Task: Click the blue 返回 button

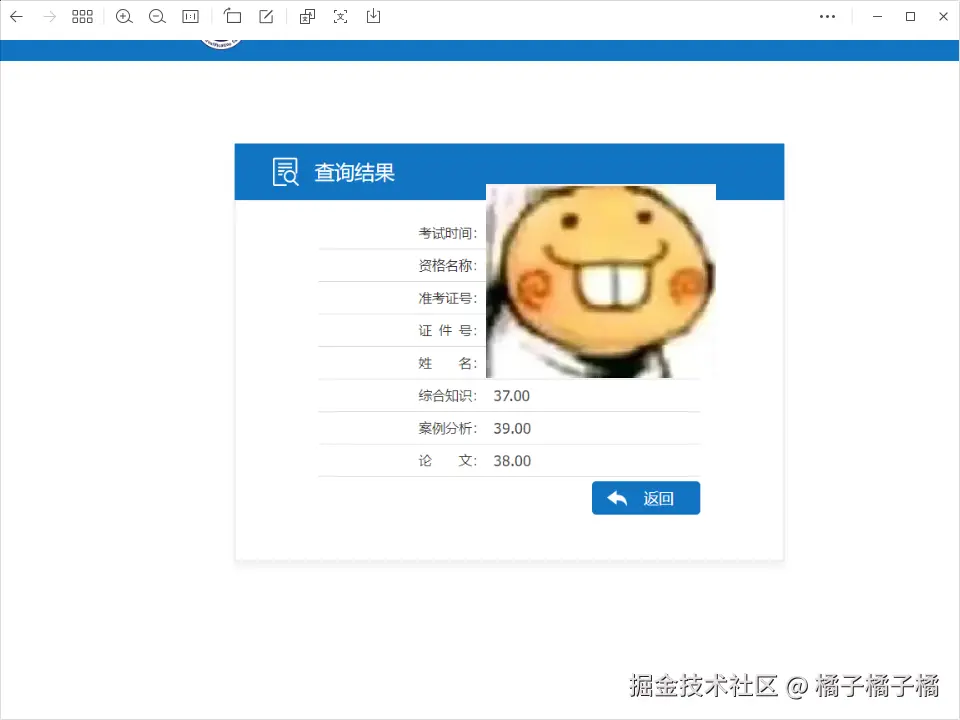Action: [645, 497]
